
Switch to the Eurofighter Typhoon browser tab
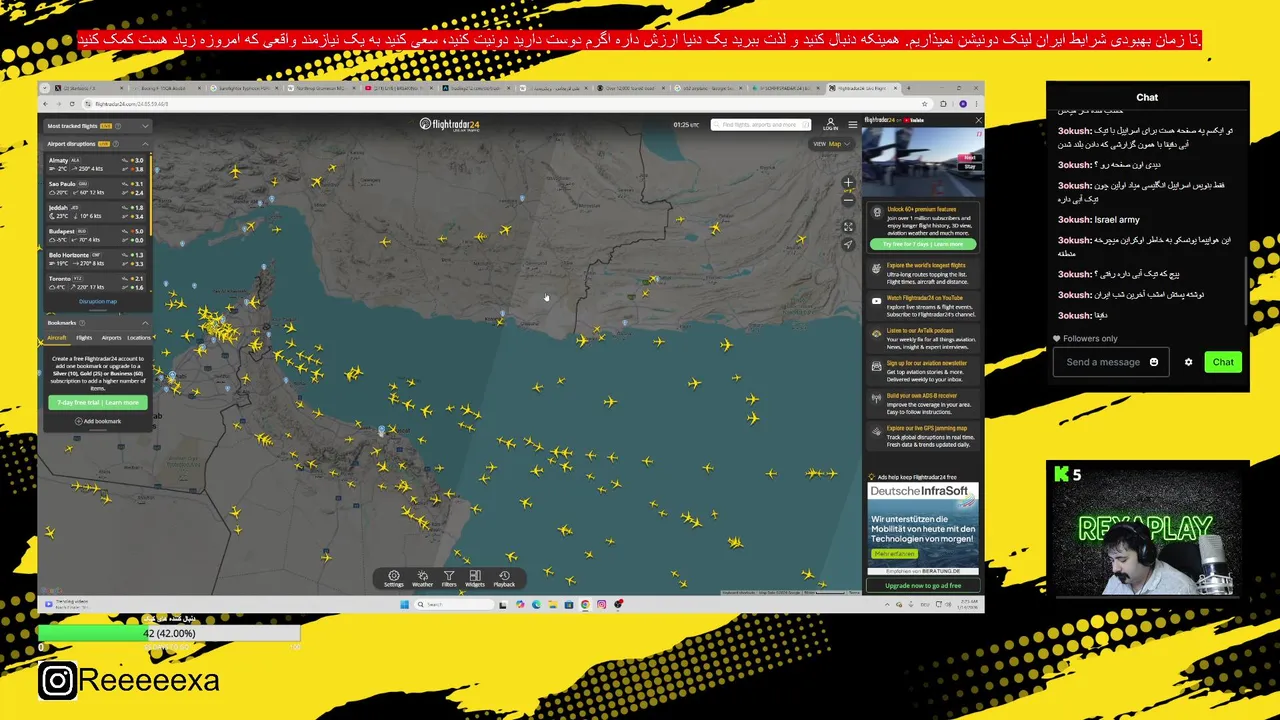click(x=243, y=88)
